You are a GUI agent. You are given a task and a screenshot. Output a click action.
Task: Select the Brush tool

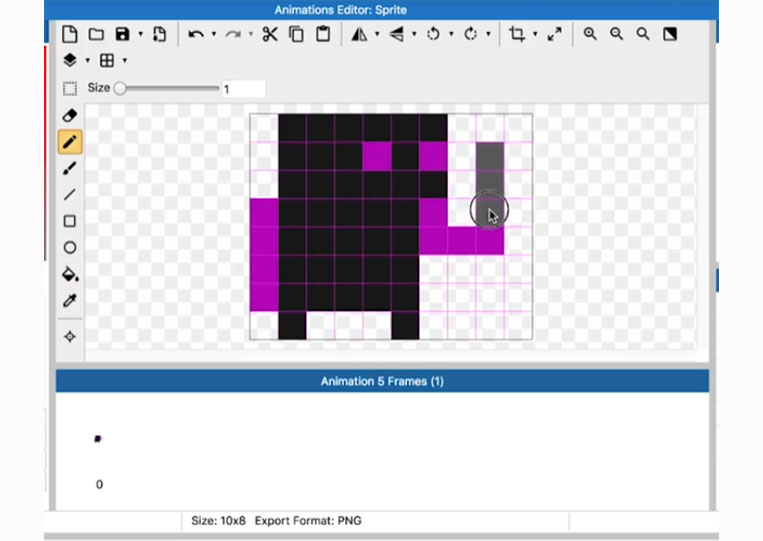(x=70, y=168)
